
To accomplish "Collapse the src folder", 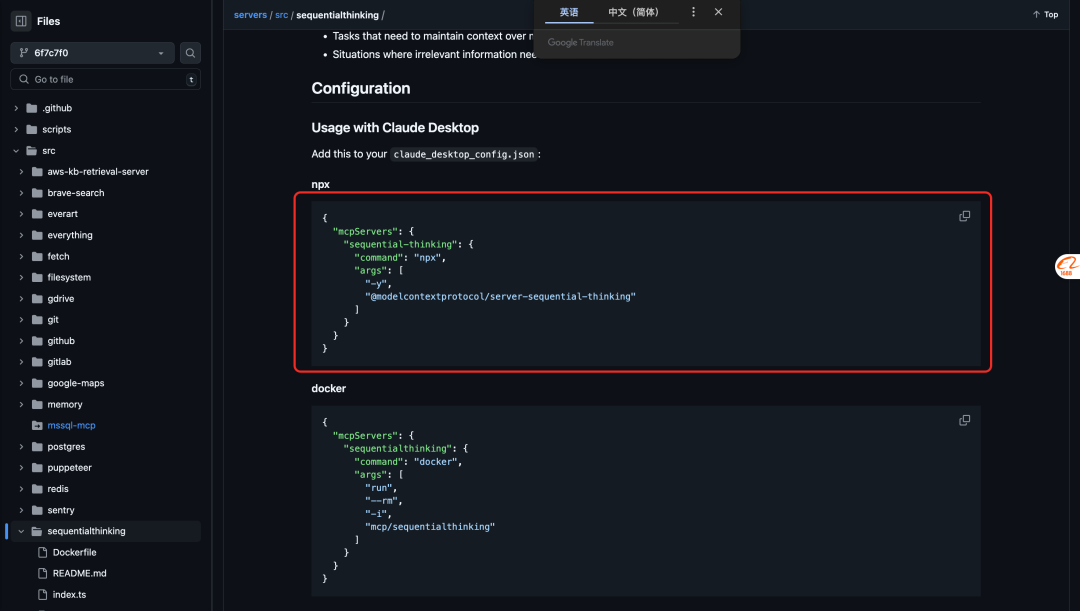I will pyautogui.click(x=16, y=151).
